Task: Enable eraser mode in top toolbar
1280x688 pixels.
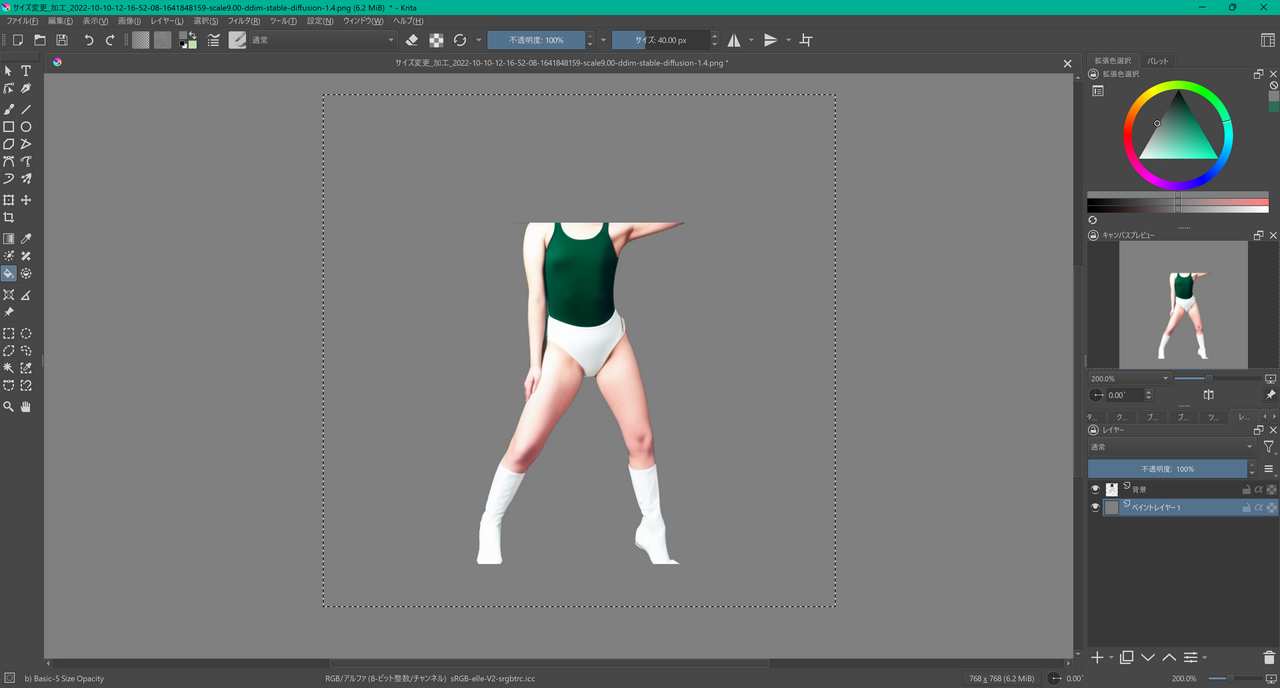Action: pos(412,40)
